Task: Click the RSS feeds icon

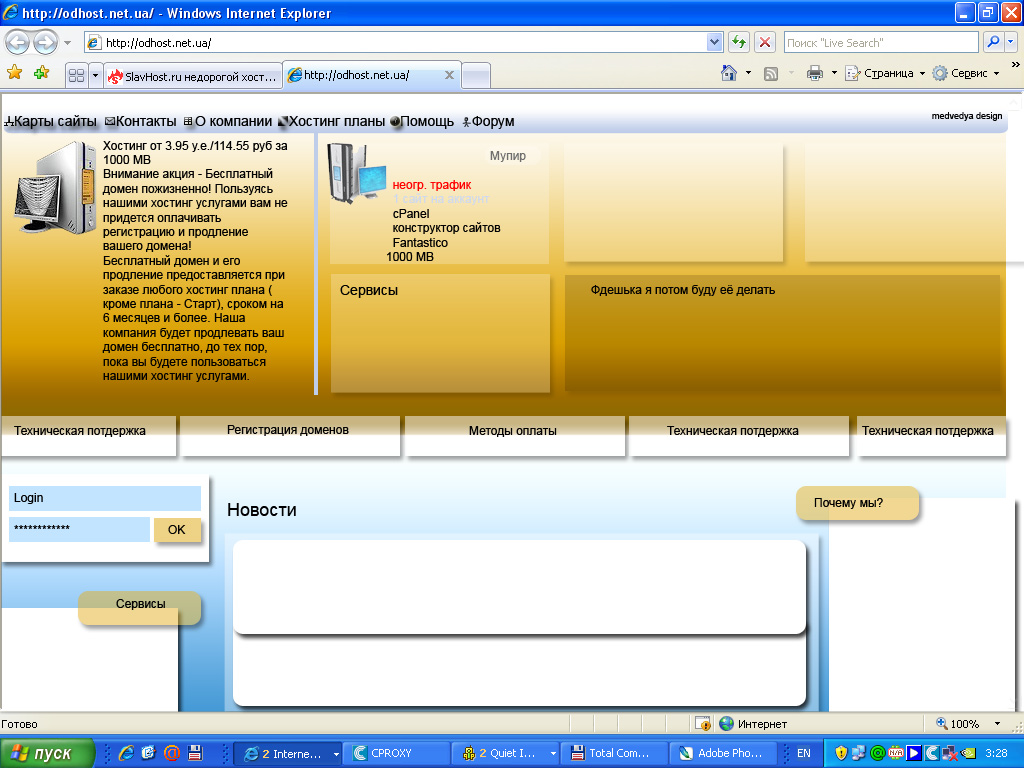Action: click(x=771, y=74)
